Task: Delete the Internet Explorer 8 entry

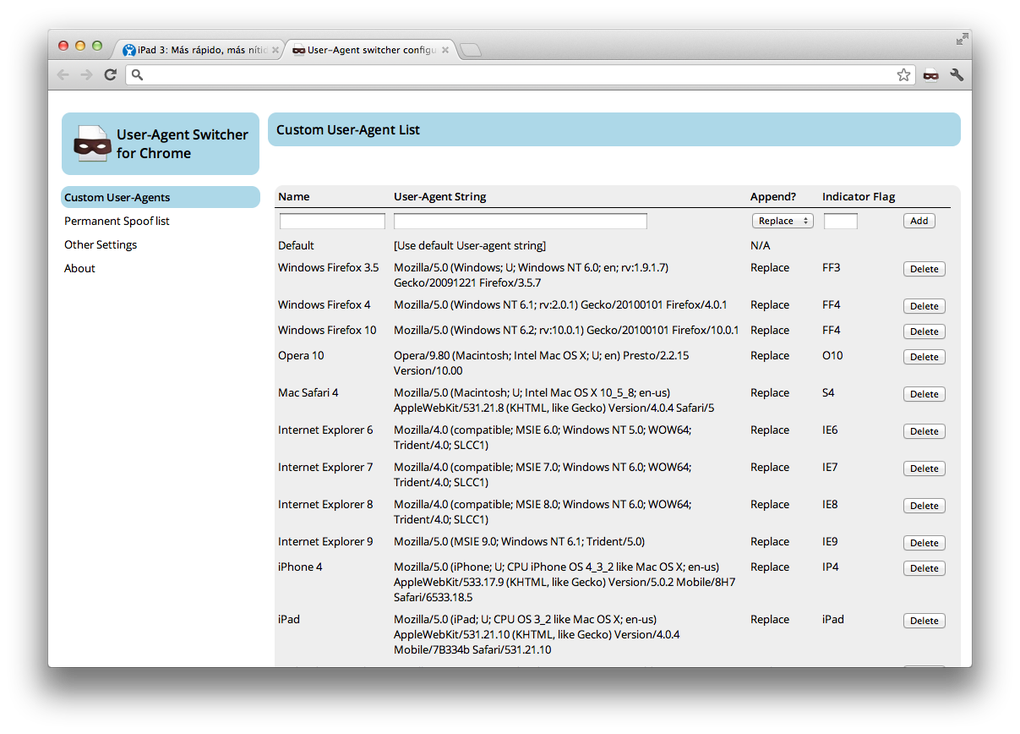Action: point(924,505)
